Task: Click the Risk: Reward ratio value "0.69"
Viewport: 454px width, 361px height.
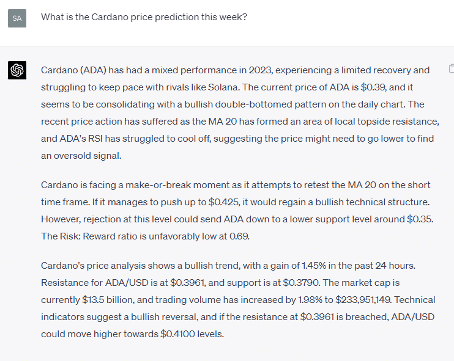Action: 239,236
